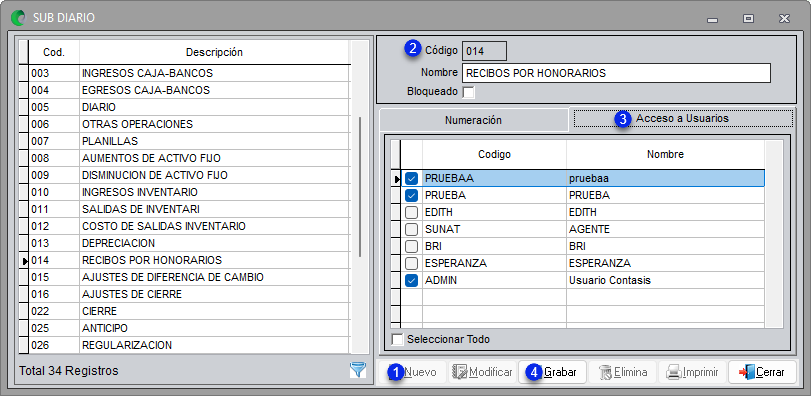
Task: Click the Código field showing 014
Action: coord(484,51)
